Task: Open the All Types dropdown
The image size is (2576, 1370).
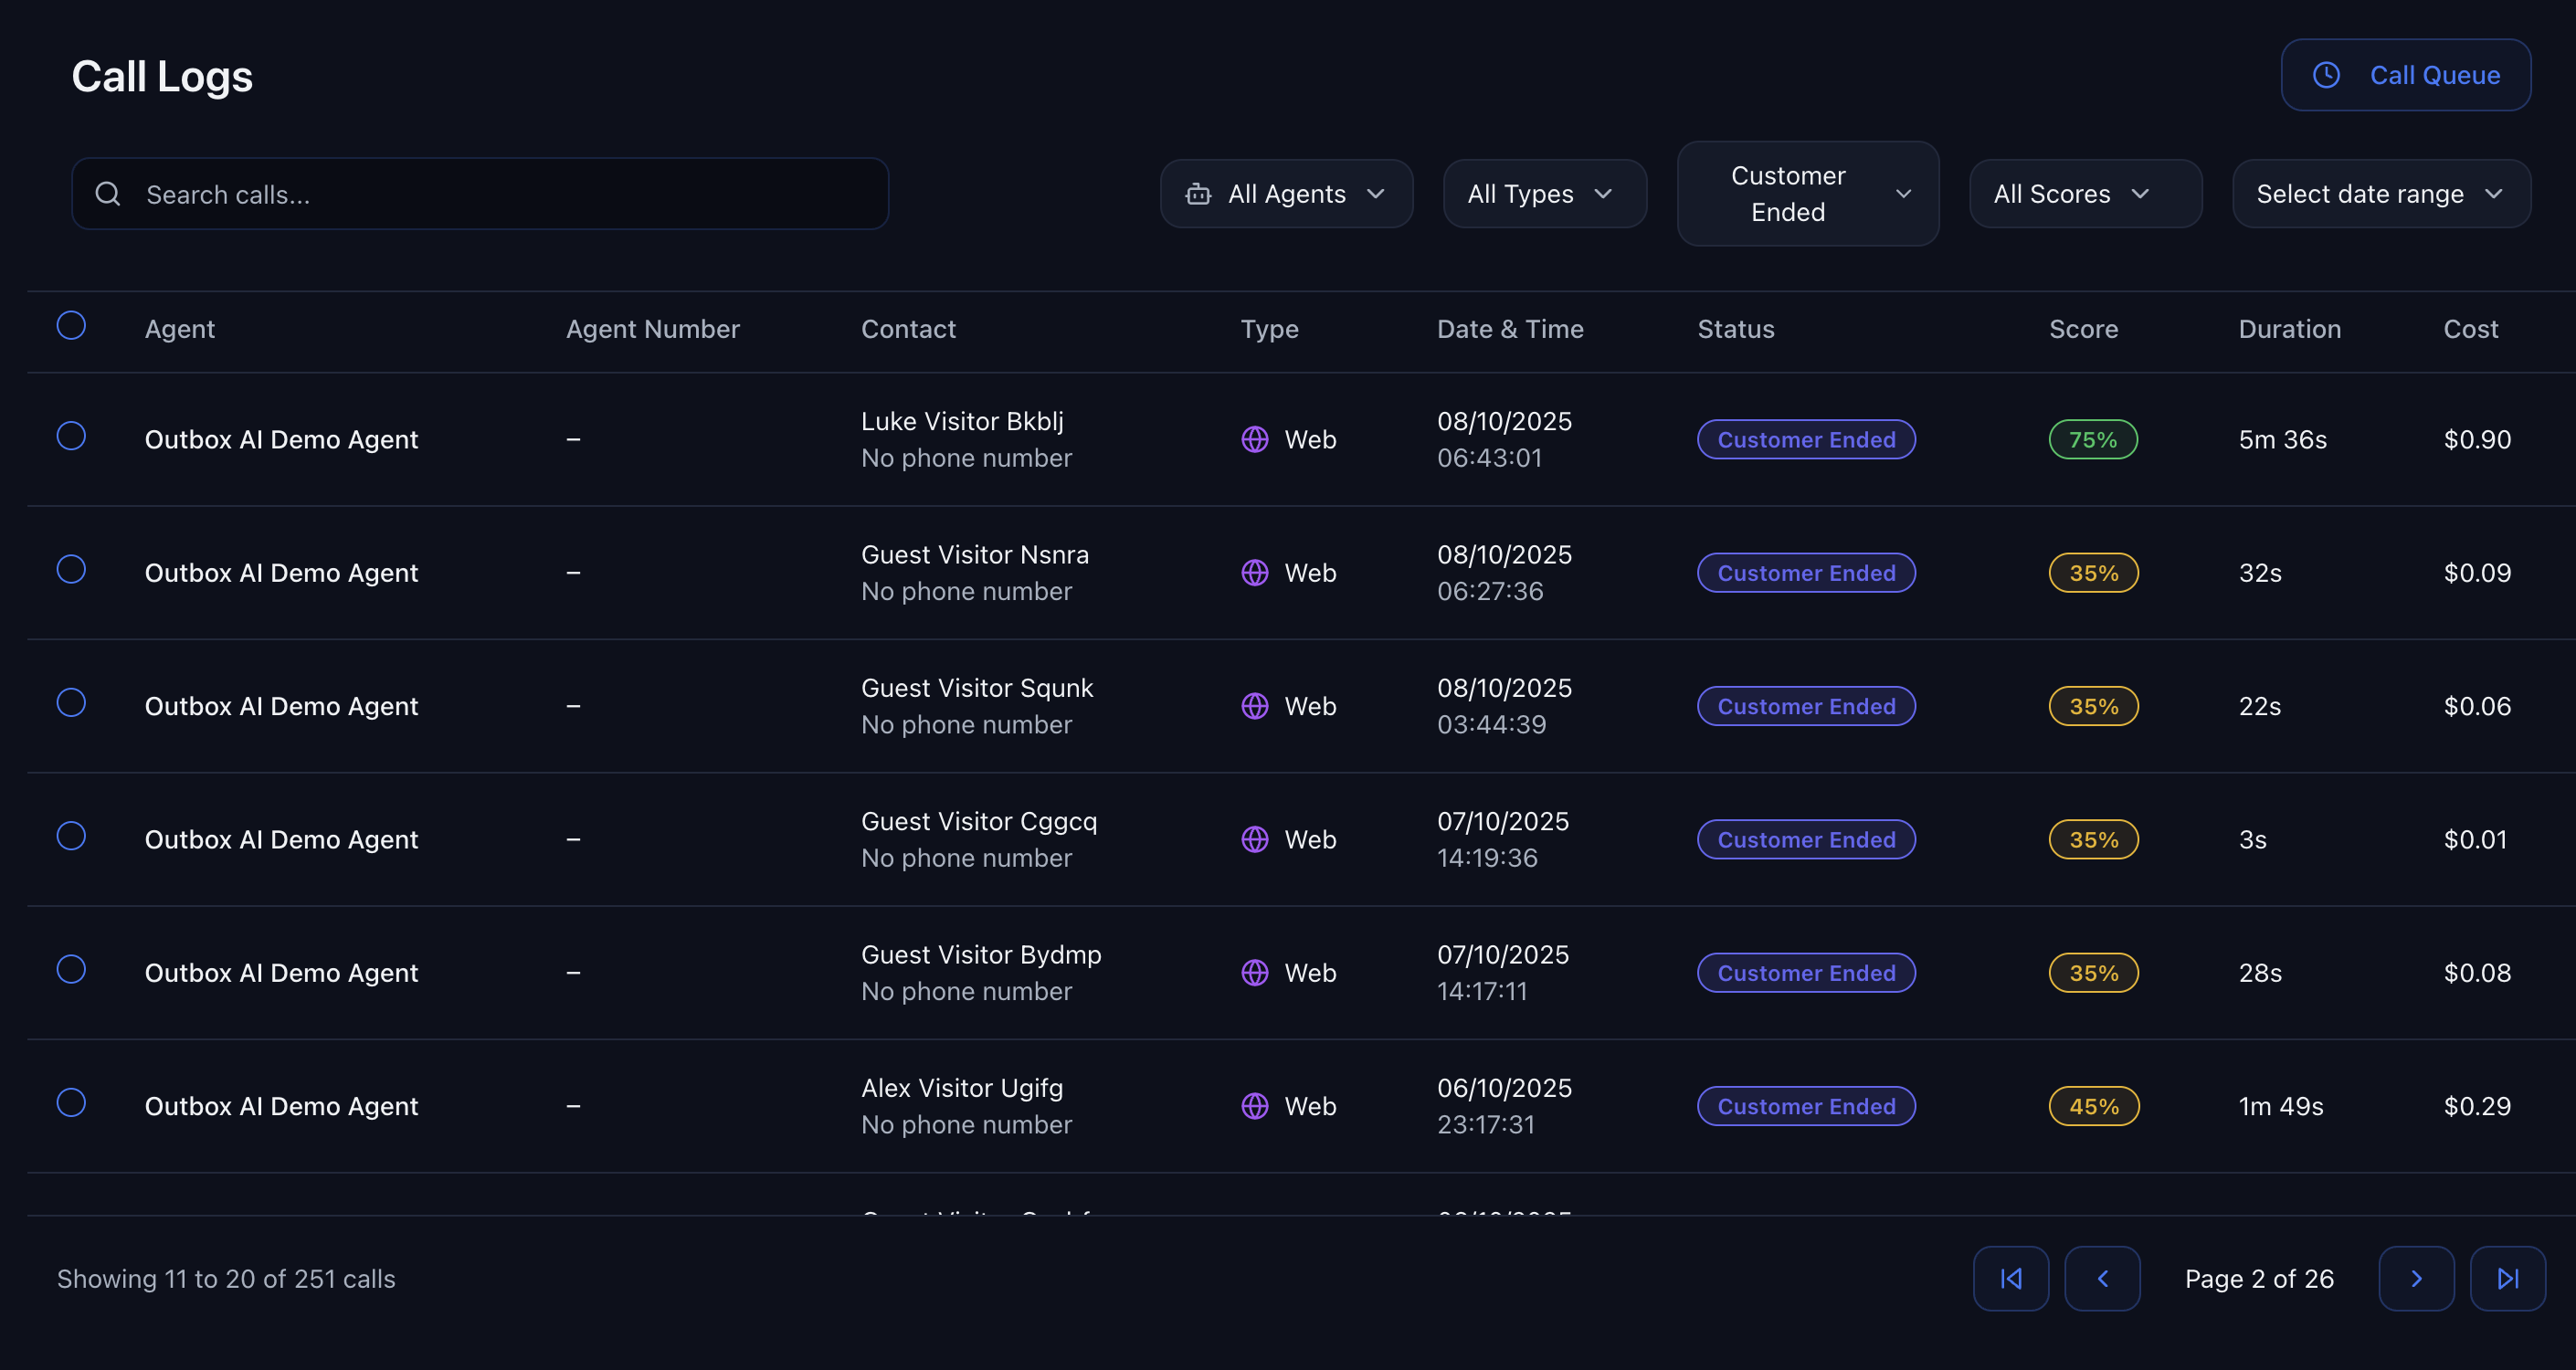Action: click(1543, 194)
